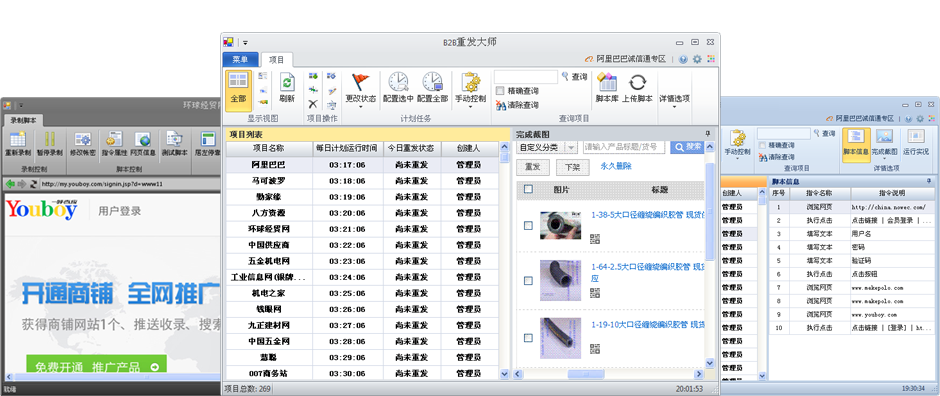Check the box for 1-64-2.5大口径缠绕编织胶管

click(528, 280)
